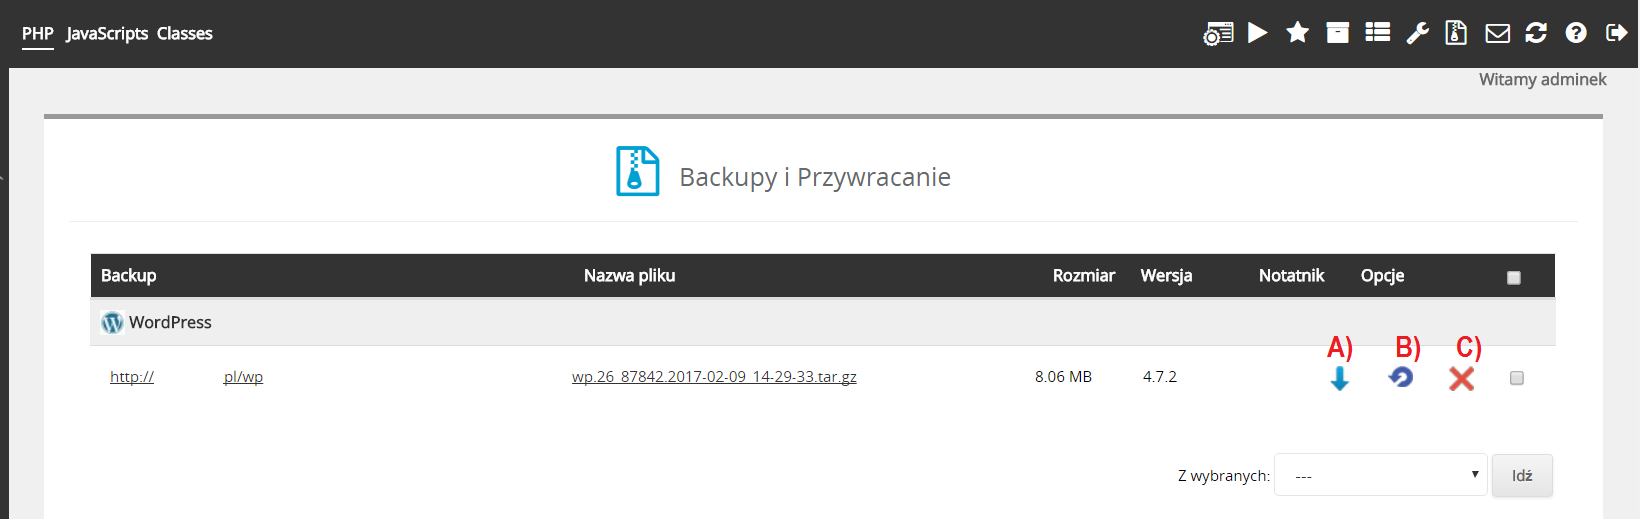Select the Classes tab
This screenshot has height=519, width=1640.
pos(185,33)
